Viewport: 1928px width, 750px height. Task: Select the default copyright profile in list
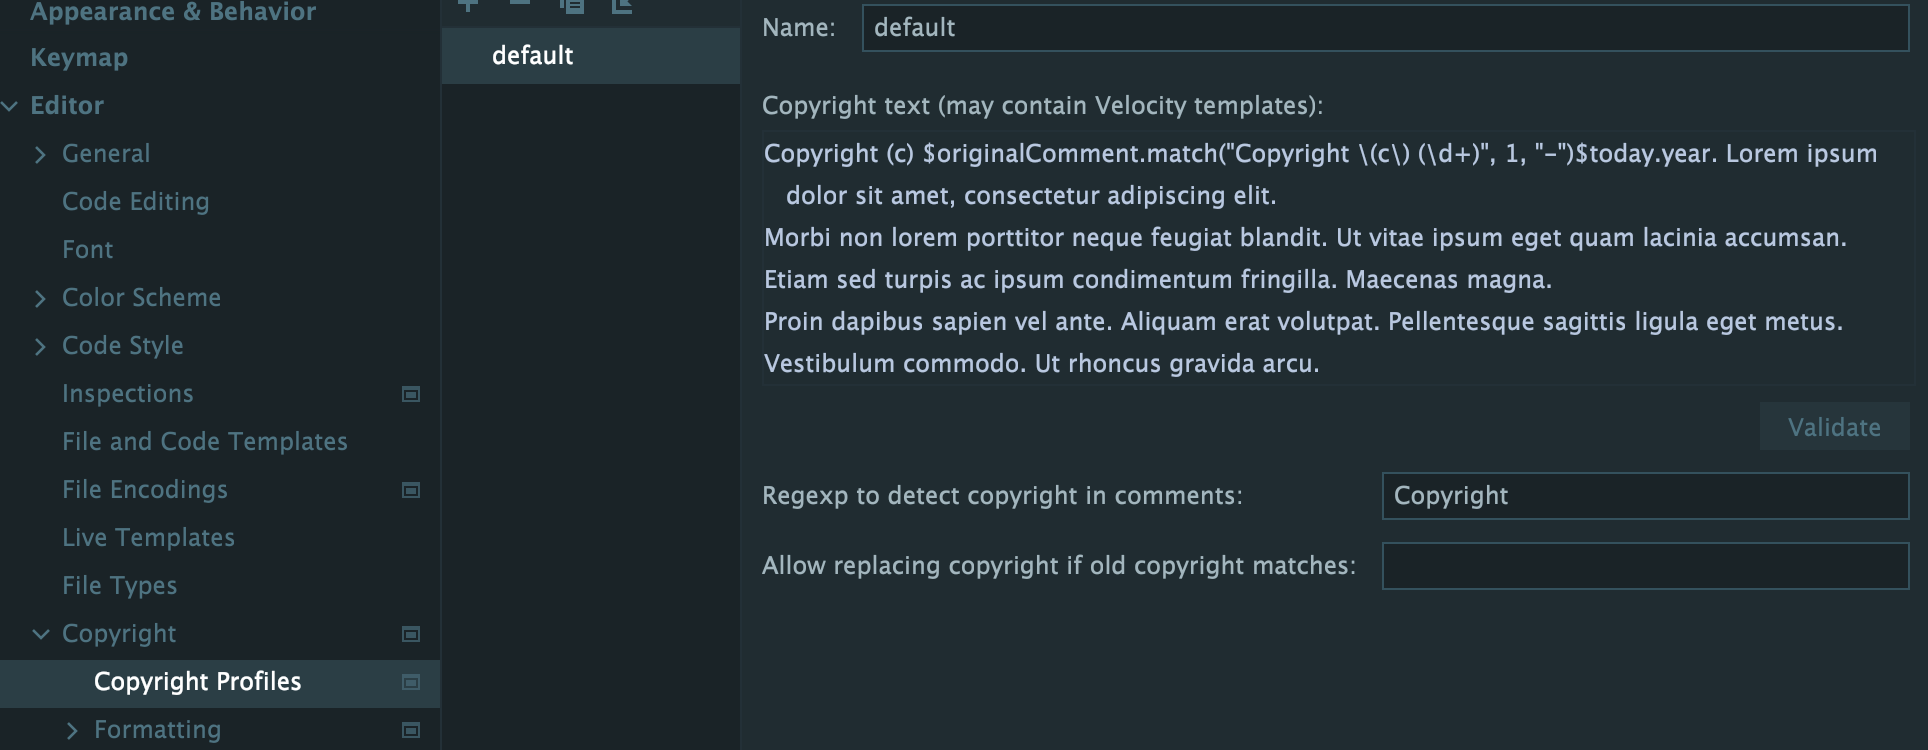(533, 56)
